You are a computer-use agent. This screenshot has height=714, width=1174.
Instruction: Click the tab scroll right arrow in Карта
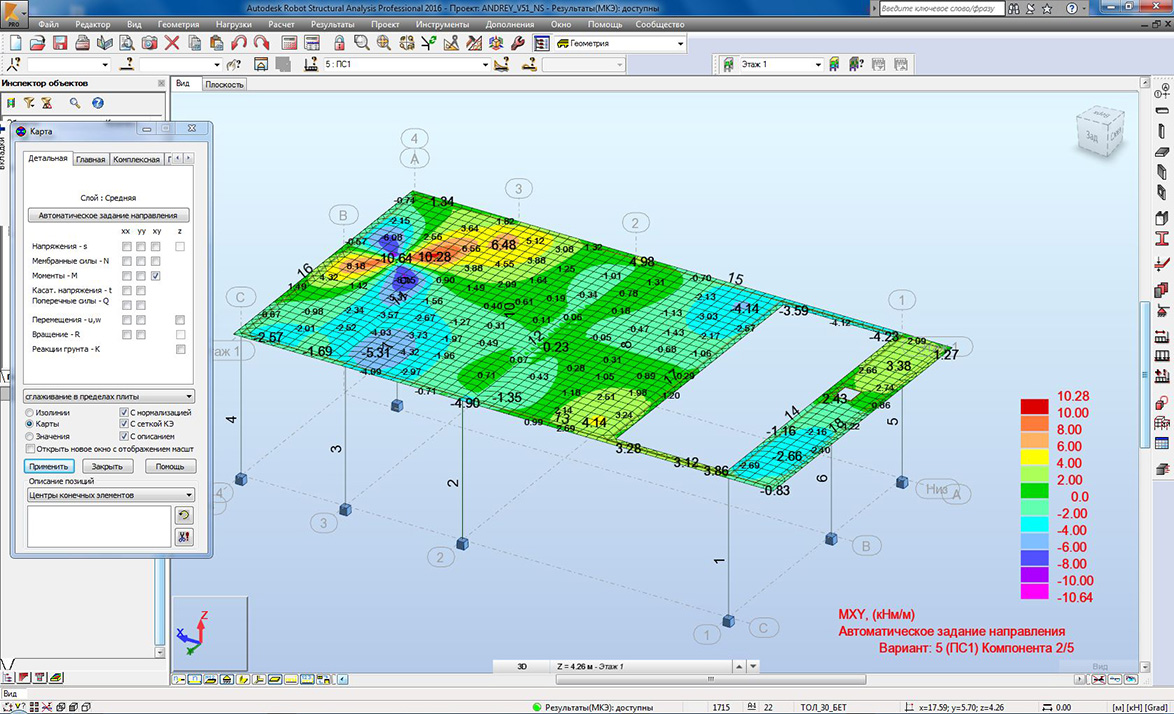pos(188,159)
